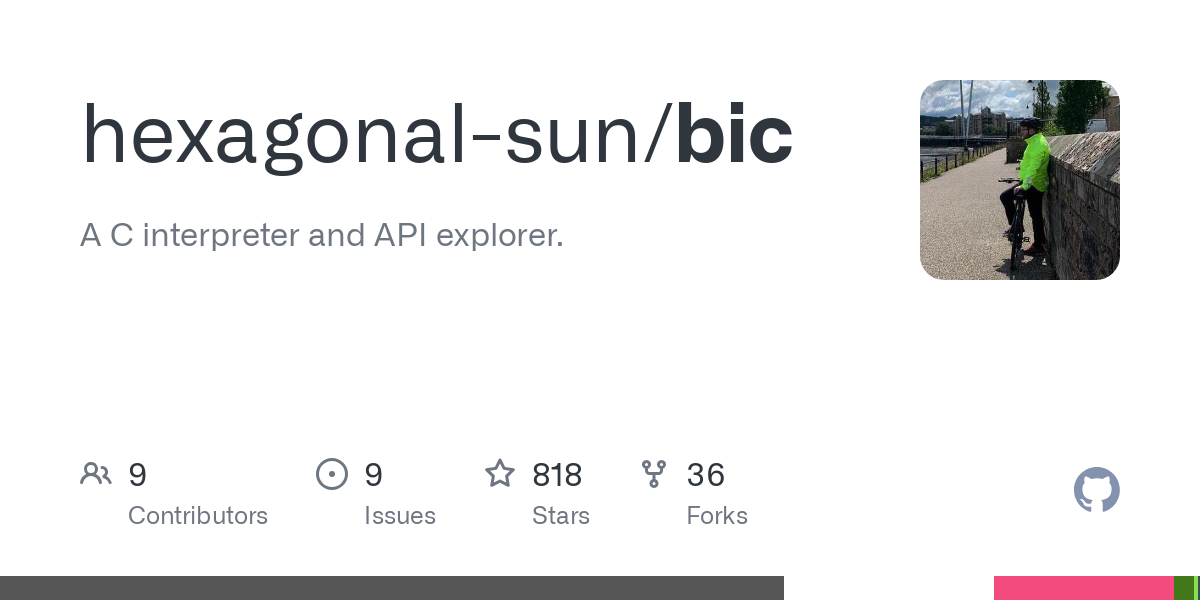Click the Contributors people icon
1200x600 pixels.
pos(96,474)
